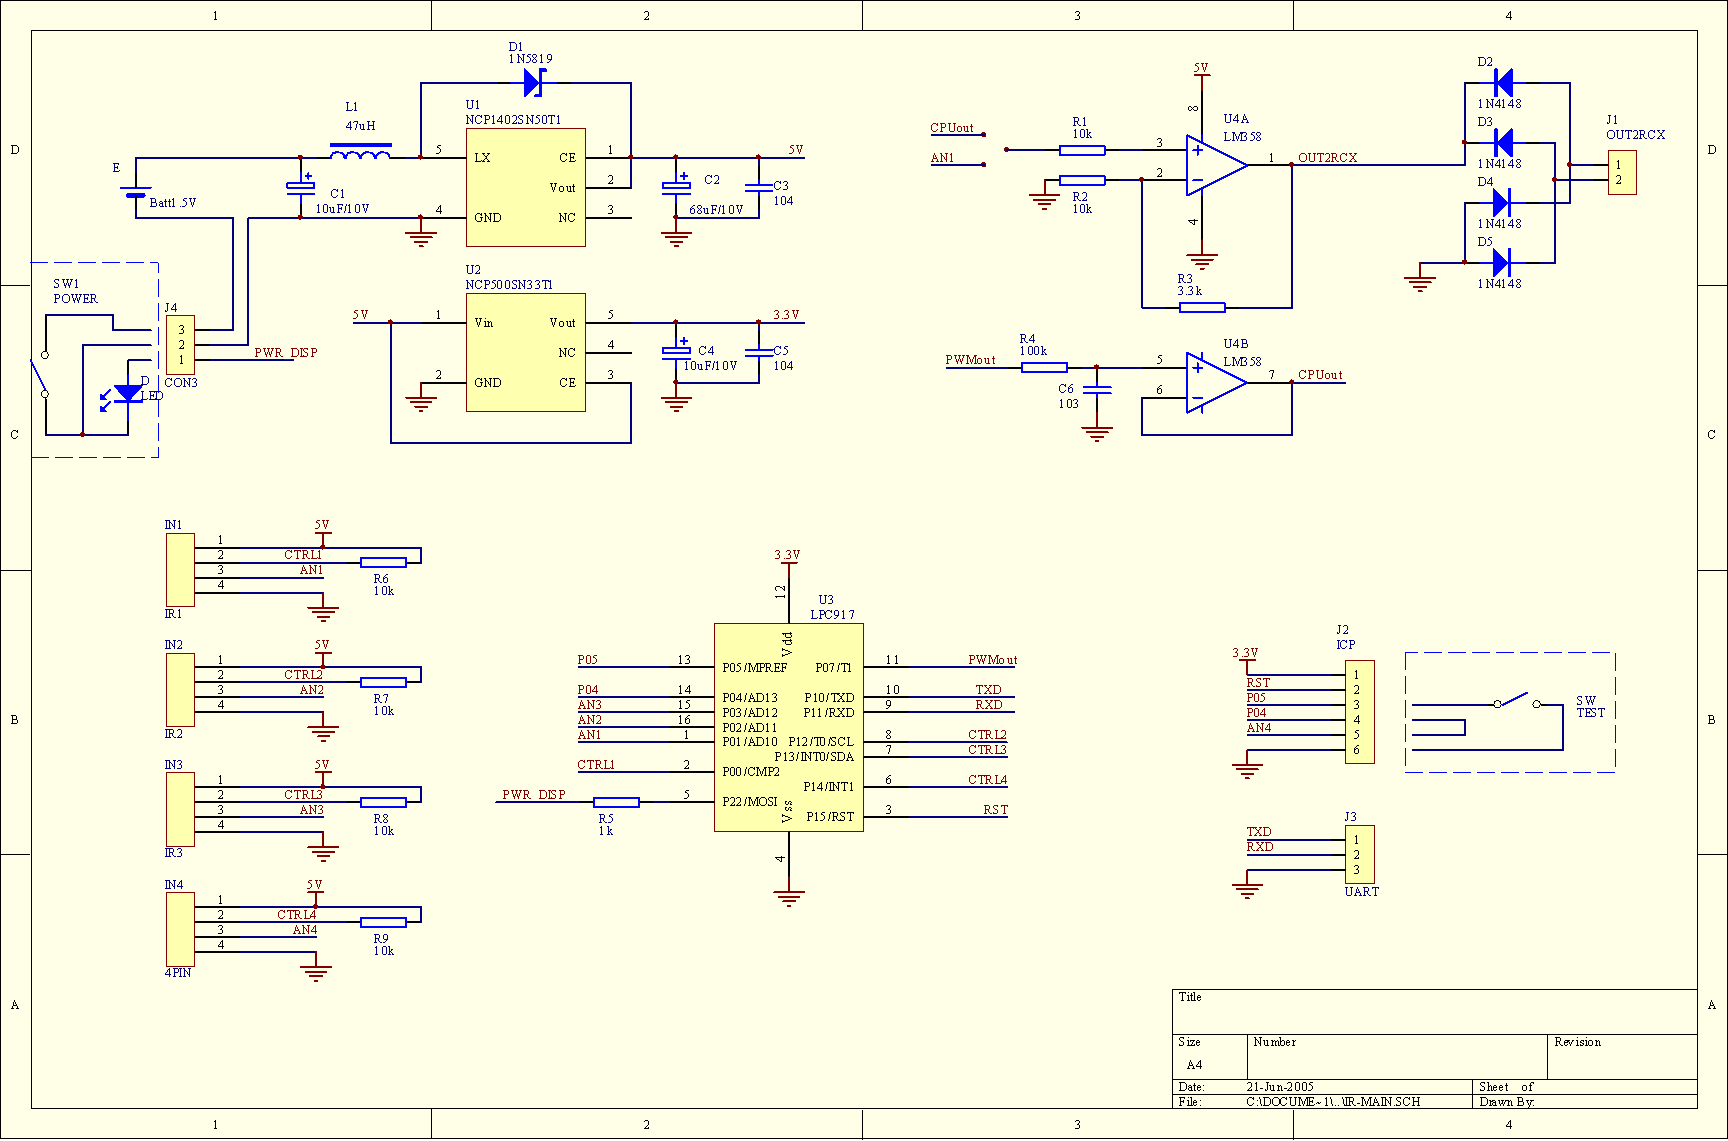The width and height of the screenshot is (1728, 1141).
Task: Click the R3 3.3k feedback resistor
Action: pos(1201,308)
